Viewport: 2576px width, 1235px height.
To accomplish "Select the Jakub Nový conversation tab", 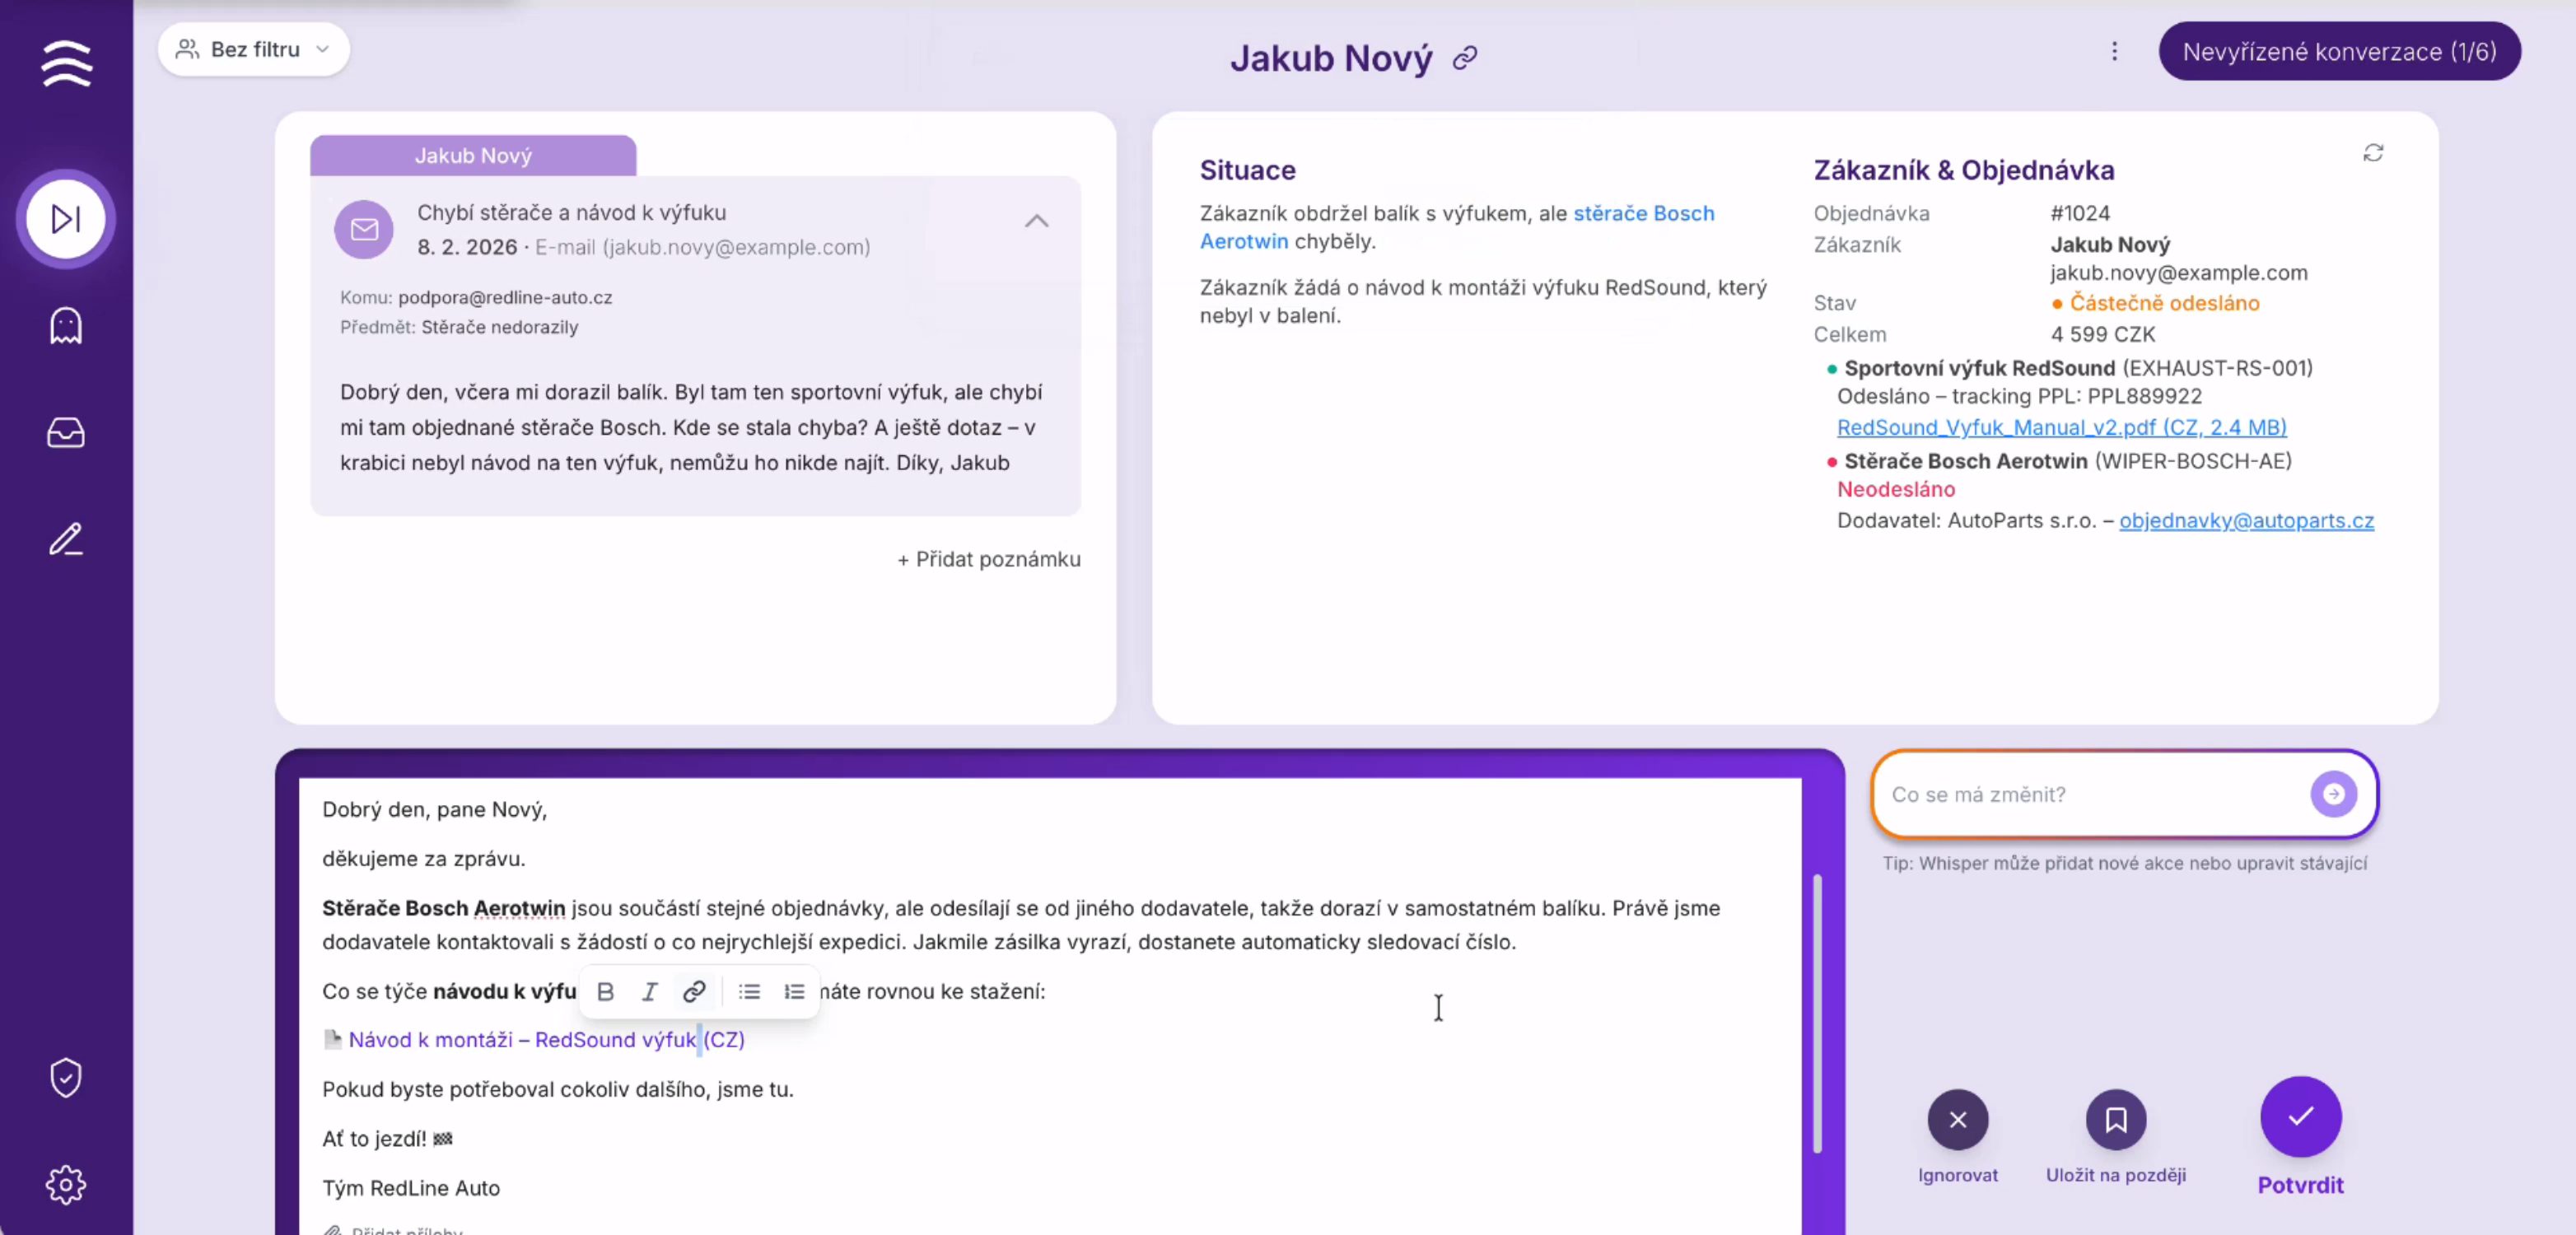I will (x=473, y=156).
